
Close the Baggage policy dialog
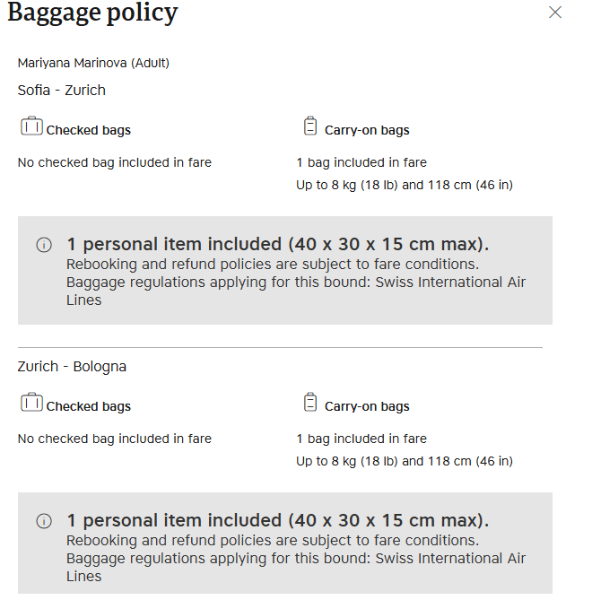(x=555, y=12)
